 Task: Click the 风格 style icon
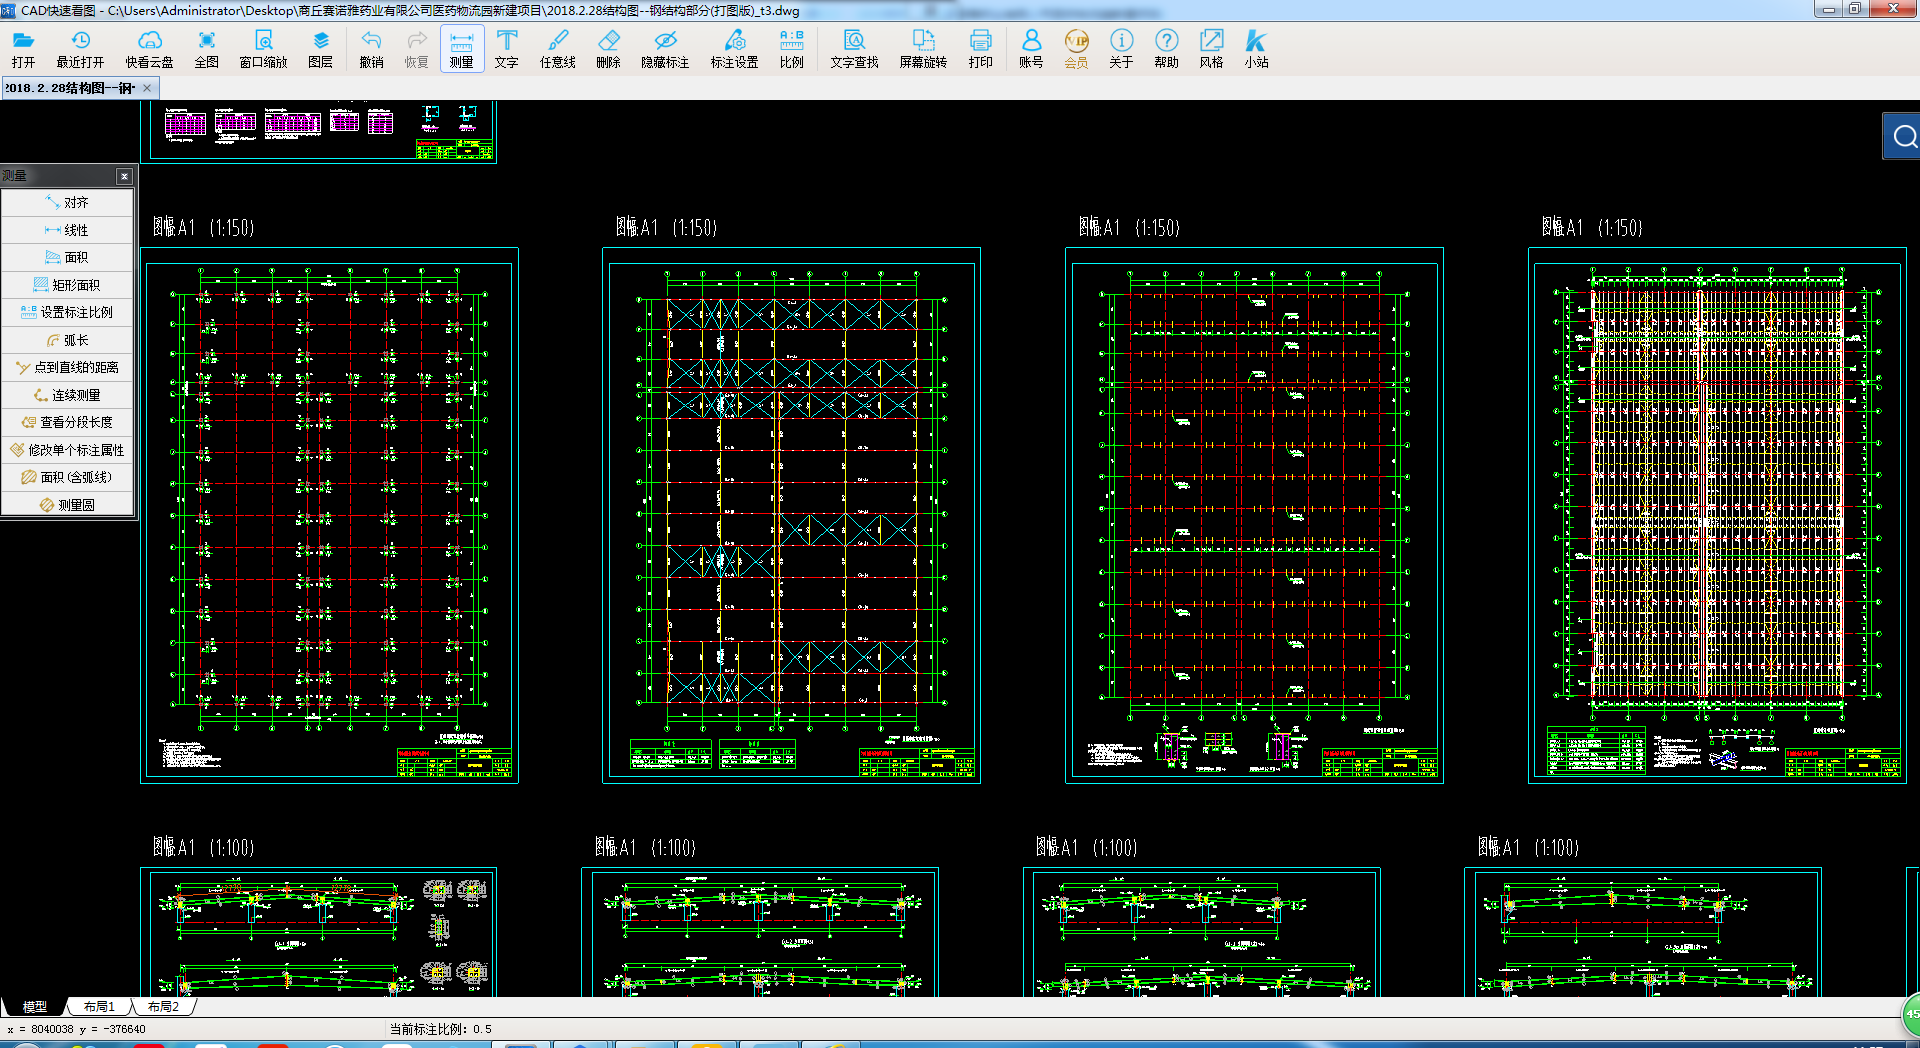1211,49
